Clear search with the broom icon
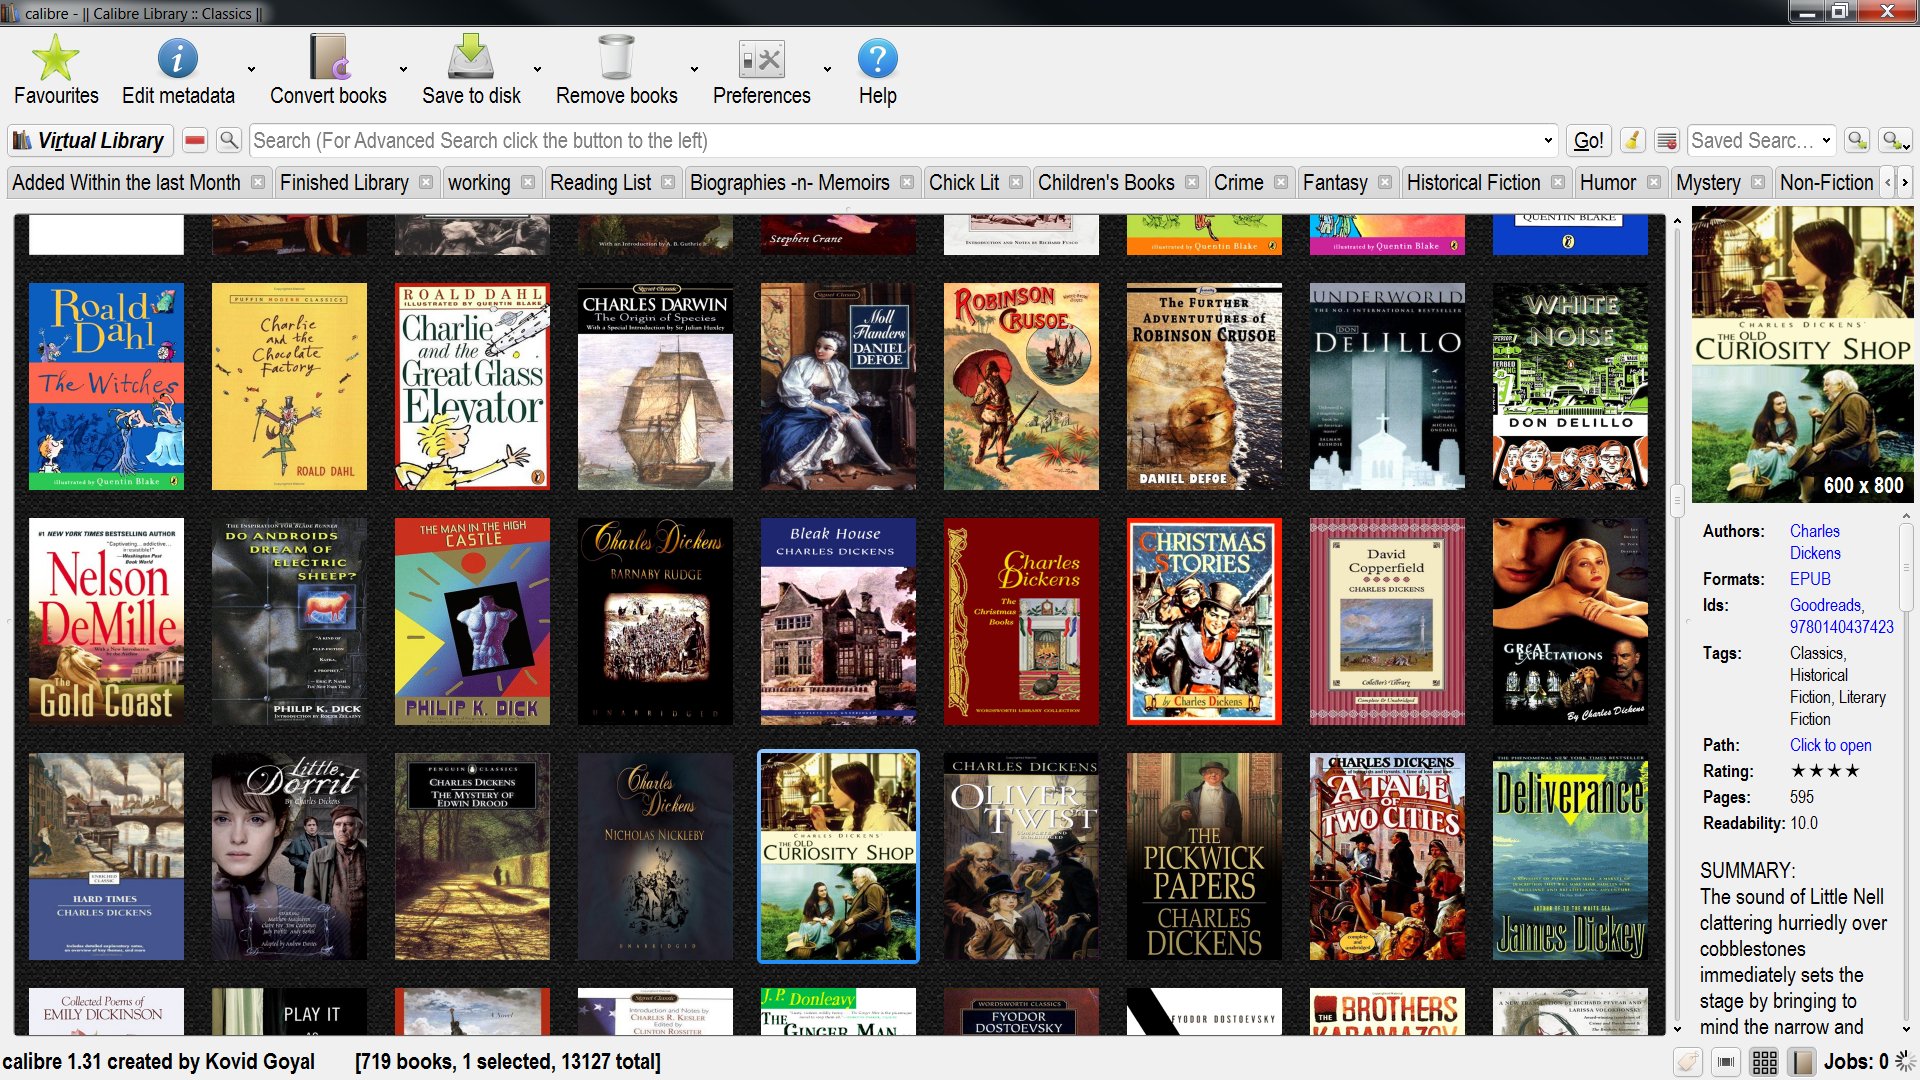This screenshot has height=1080, width=1920. click(1632, 141)
